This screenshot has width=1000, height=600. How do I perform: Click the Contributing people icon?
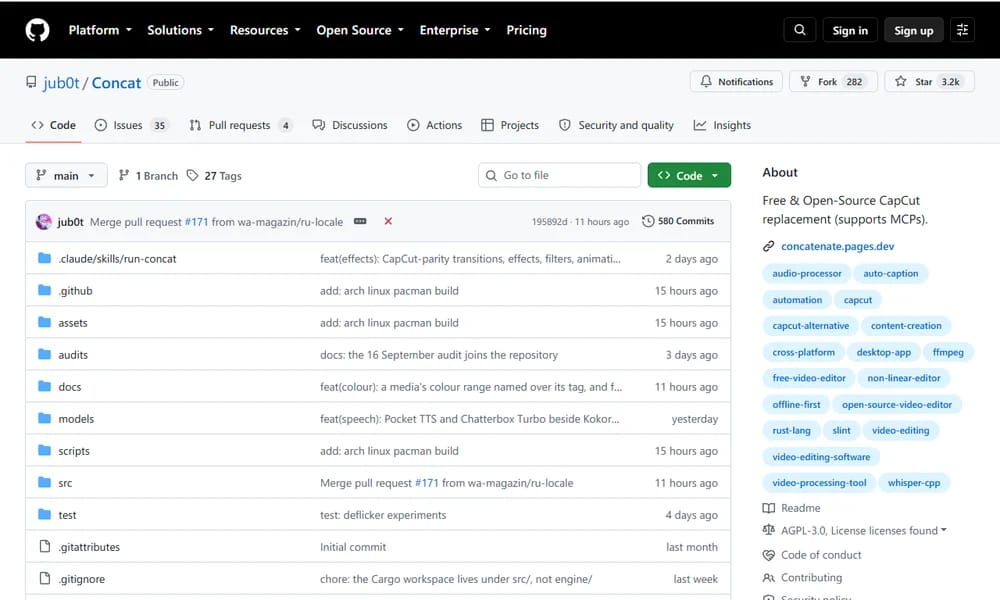[768, 578]
